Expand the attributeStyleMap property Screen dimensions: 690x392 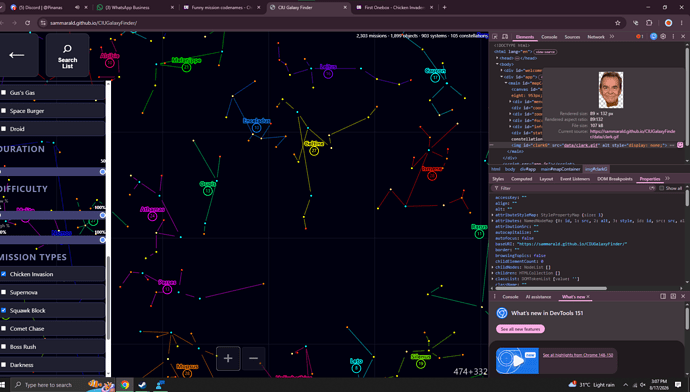pos(493,215)
